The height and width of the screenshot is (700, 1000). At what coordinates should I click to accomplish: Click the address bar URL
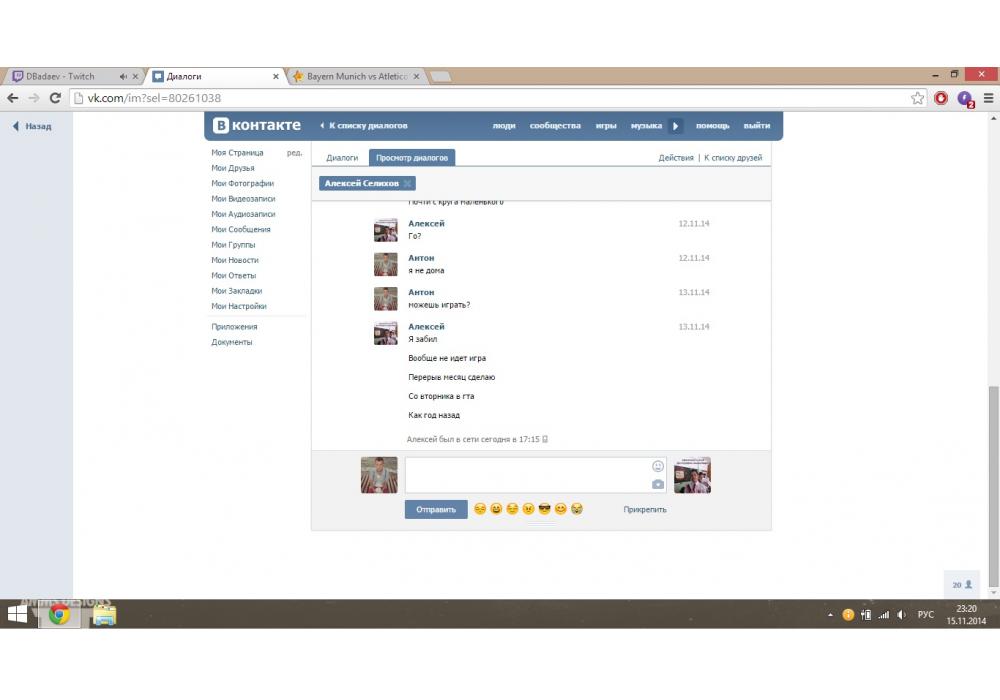coord(154,98)
